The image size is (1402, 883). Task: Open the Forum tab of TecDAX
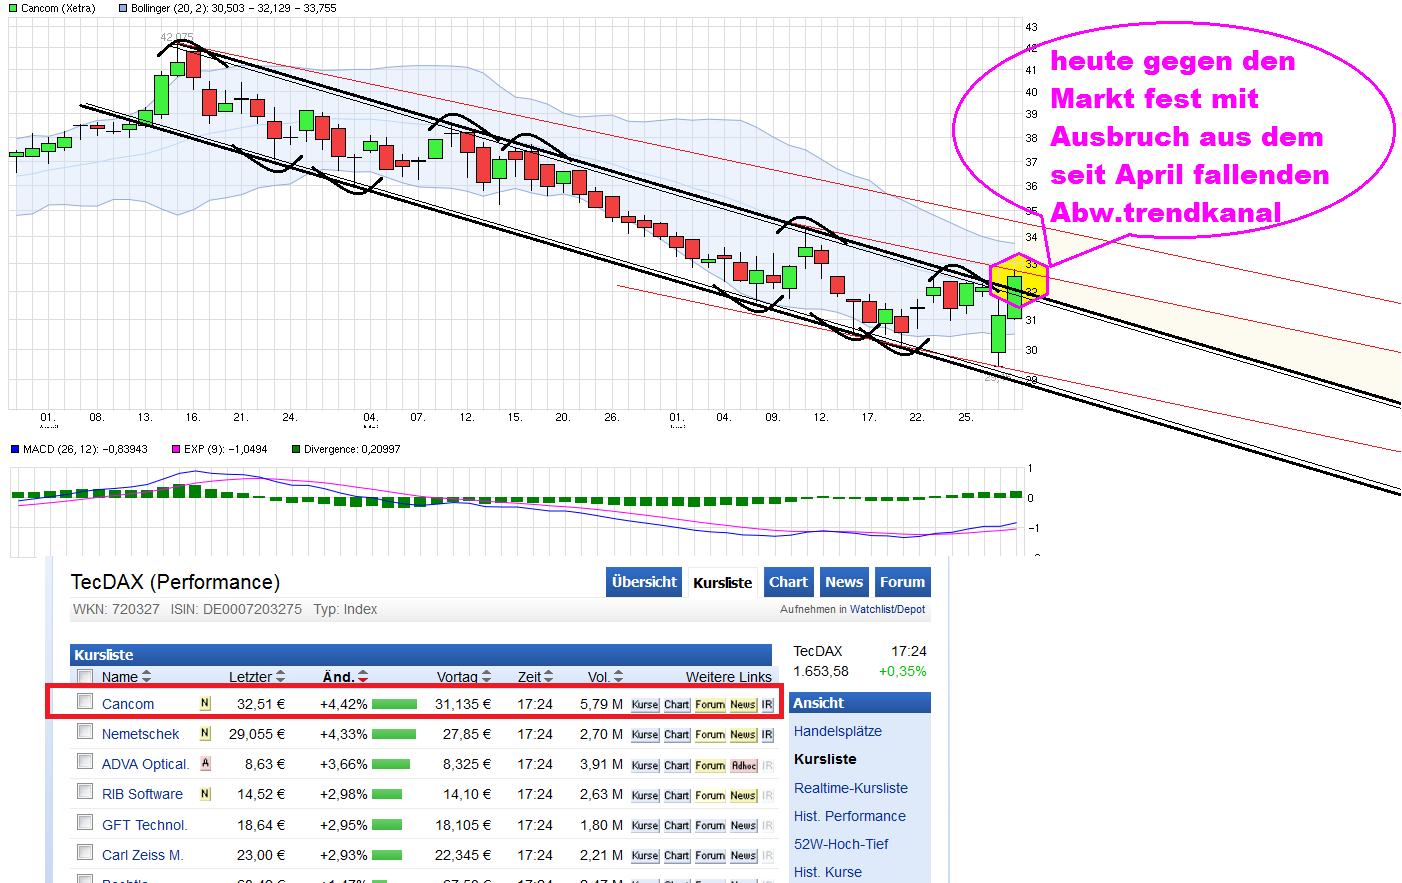(902, 582)
